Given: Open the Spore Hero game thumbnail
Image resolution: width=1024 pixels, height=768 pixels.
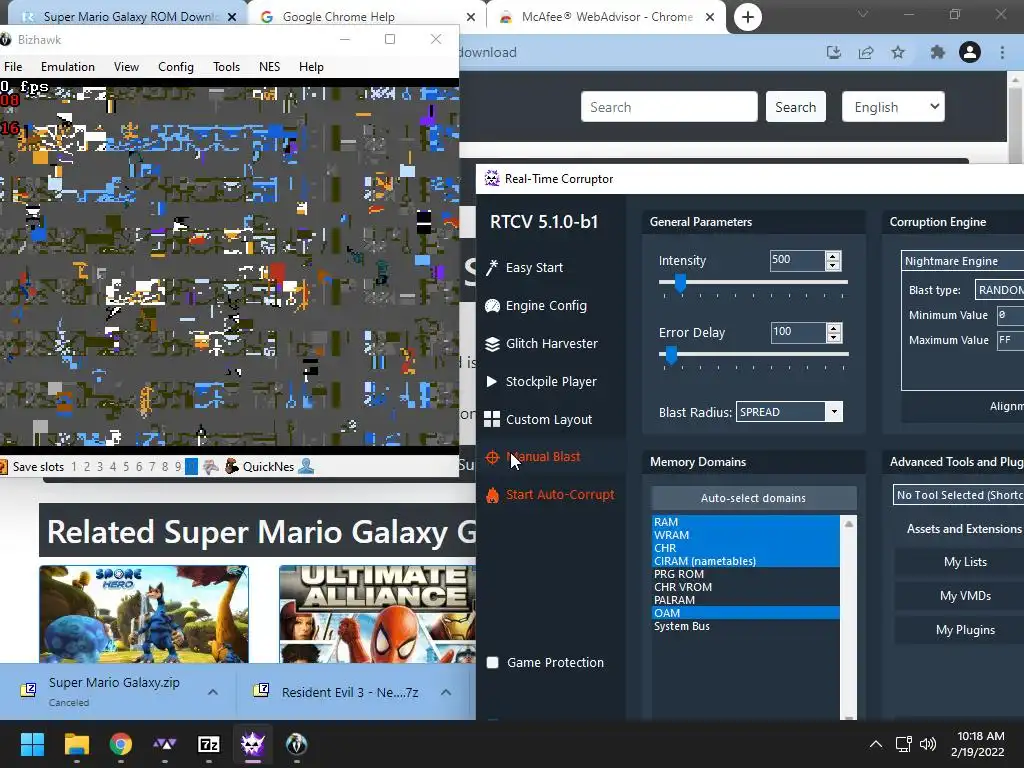Looking at the screenshot, I should tap(144, 614).
